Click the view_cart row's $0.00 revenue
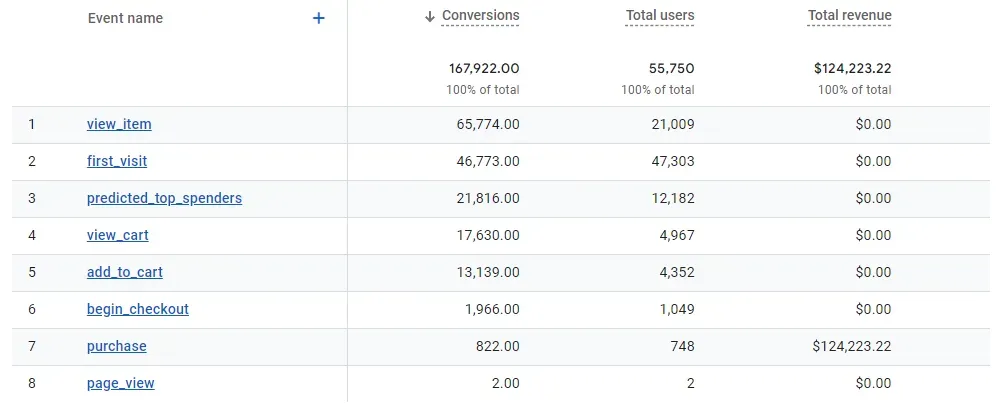Image resolution: width=1008 pixels, height=412 pixels. coord(873,235)
